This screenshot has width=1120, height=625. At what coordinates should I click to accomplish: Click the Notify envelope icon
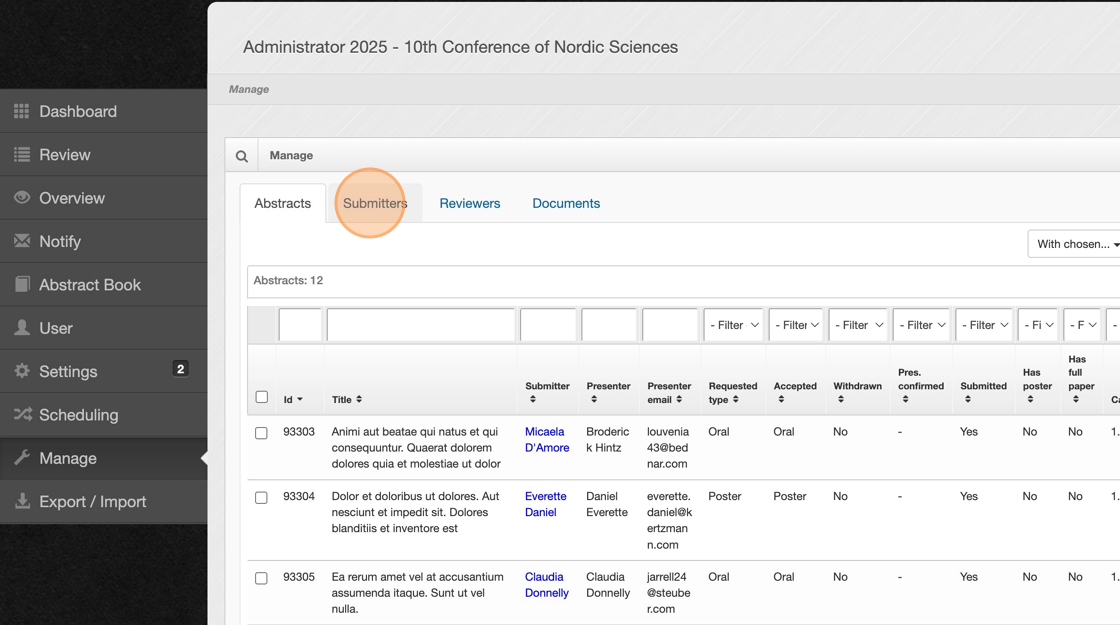(22, 241)
